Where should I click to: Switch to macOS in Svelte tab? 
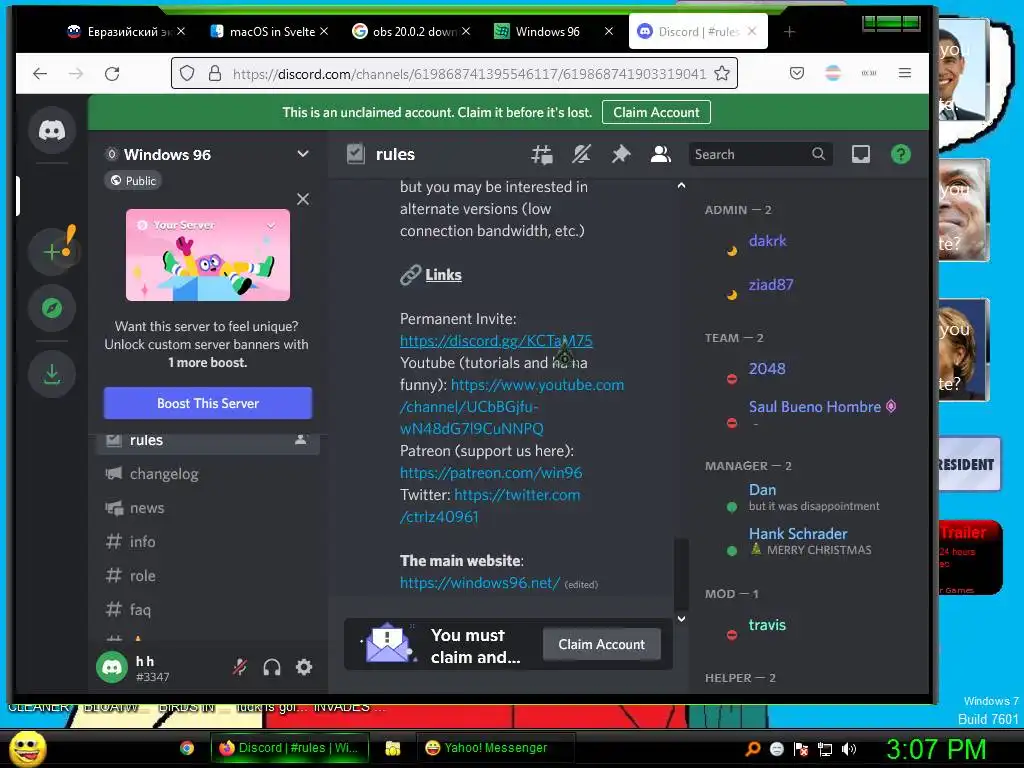(x=270, y=31)
